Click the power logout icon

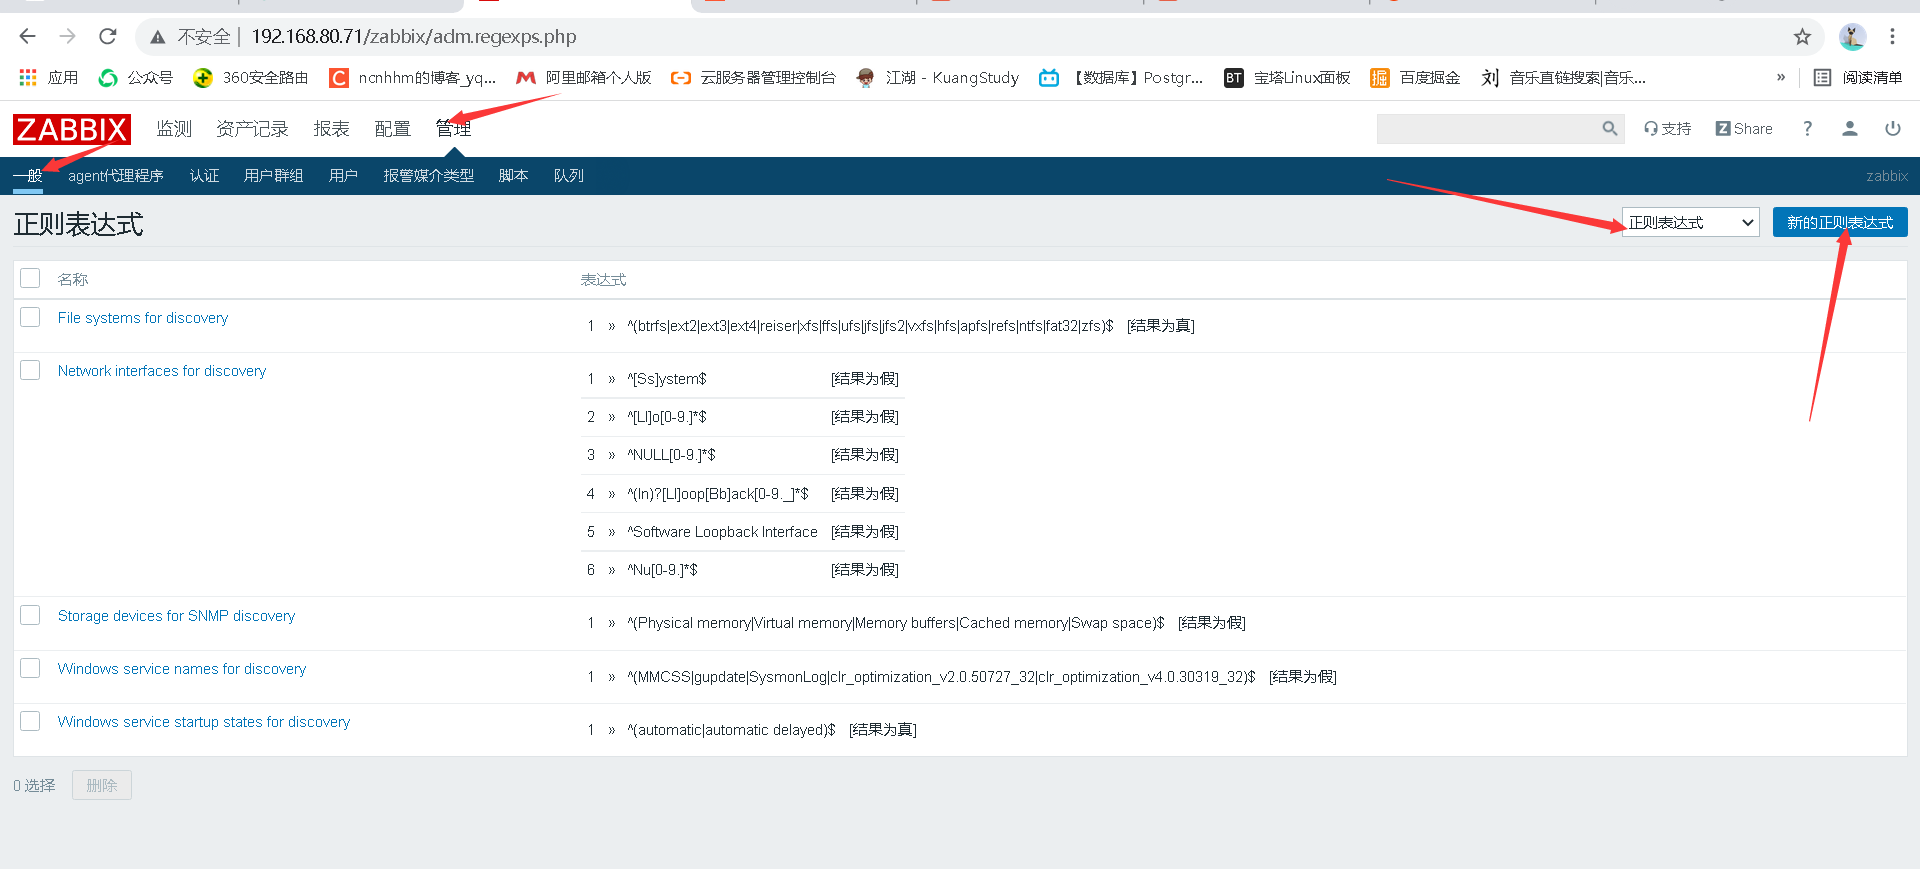pos(1893,129)
